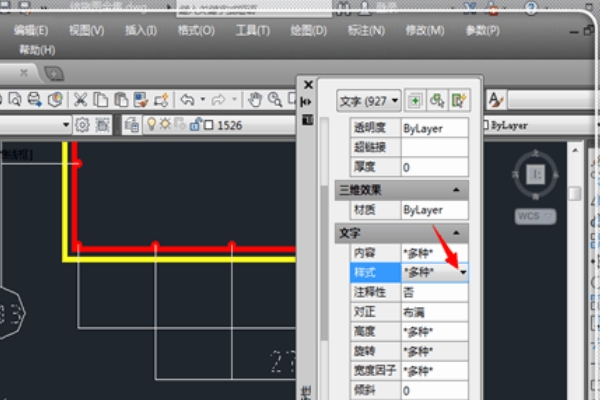Viewport: 600px width, 400px height.
Task: Undo the last action
Action: pos(187,100)
